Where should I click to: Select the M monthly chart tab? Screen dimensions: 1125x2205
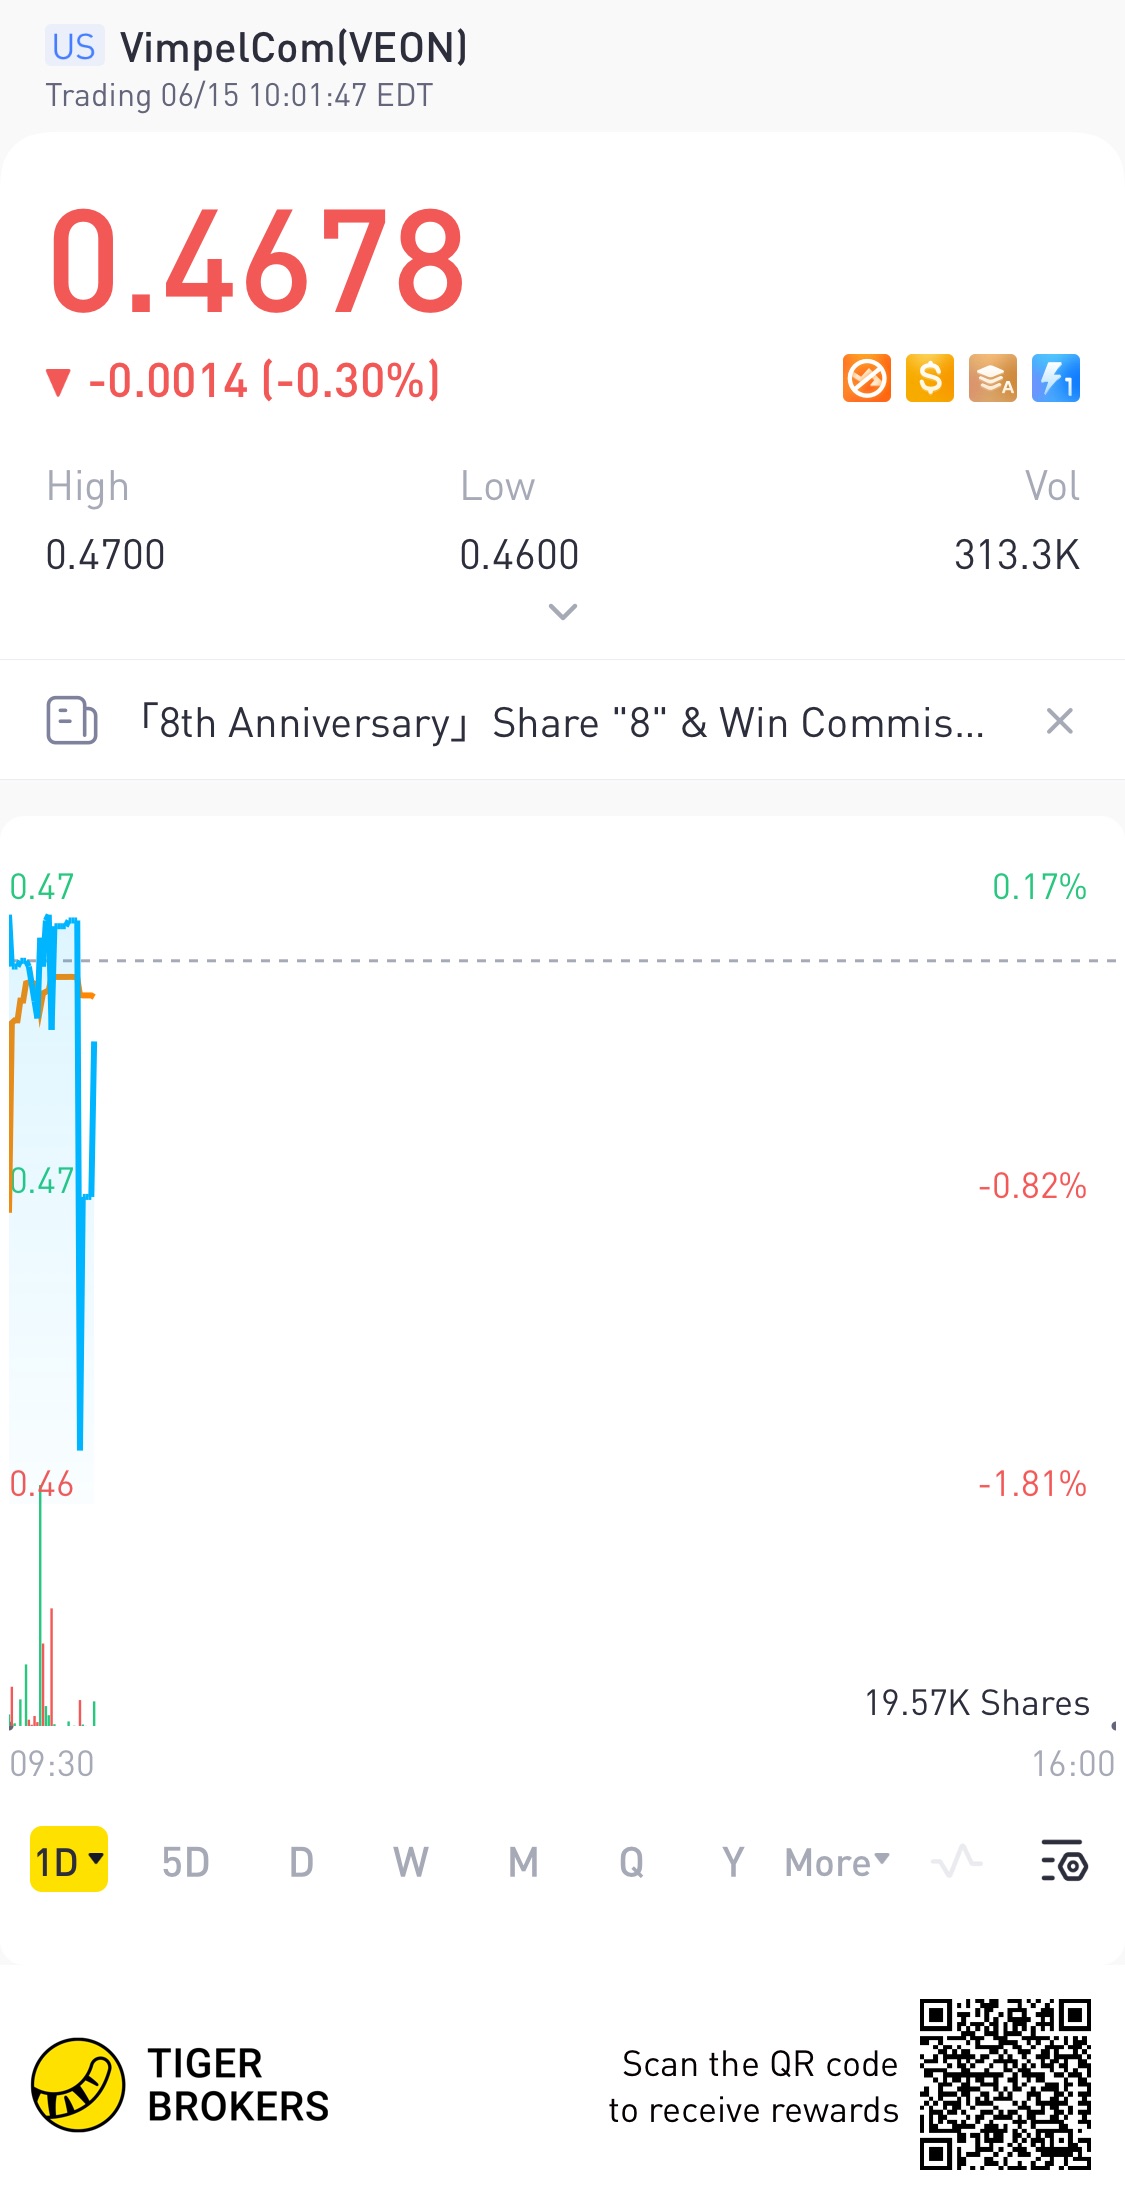pos(523,1862)
